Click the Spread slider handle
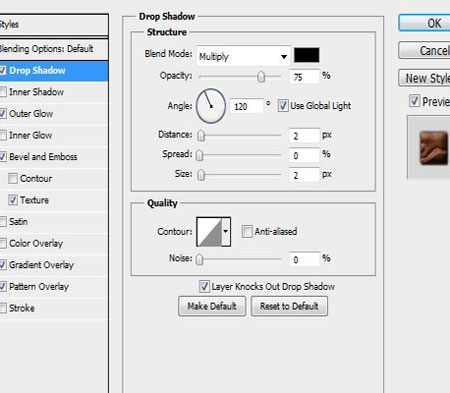Screen dimensions: 450x393 199,155
